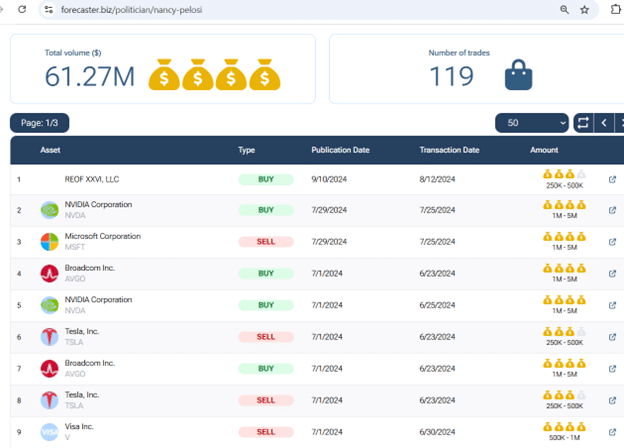The image size is (624, 448).
Task: Bookmark this page with the star icon
Action: pos(585,10)
